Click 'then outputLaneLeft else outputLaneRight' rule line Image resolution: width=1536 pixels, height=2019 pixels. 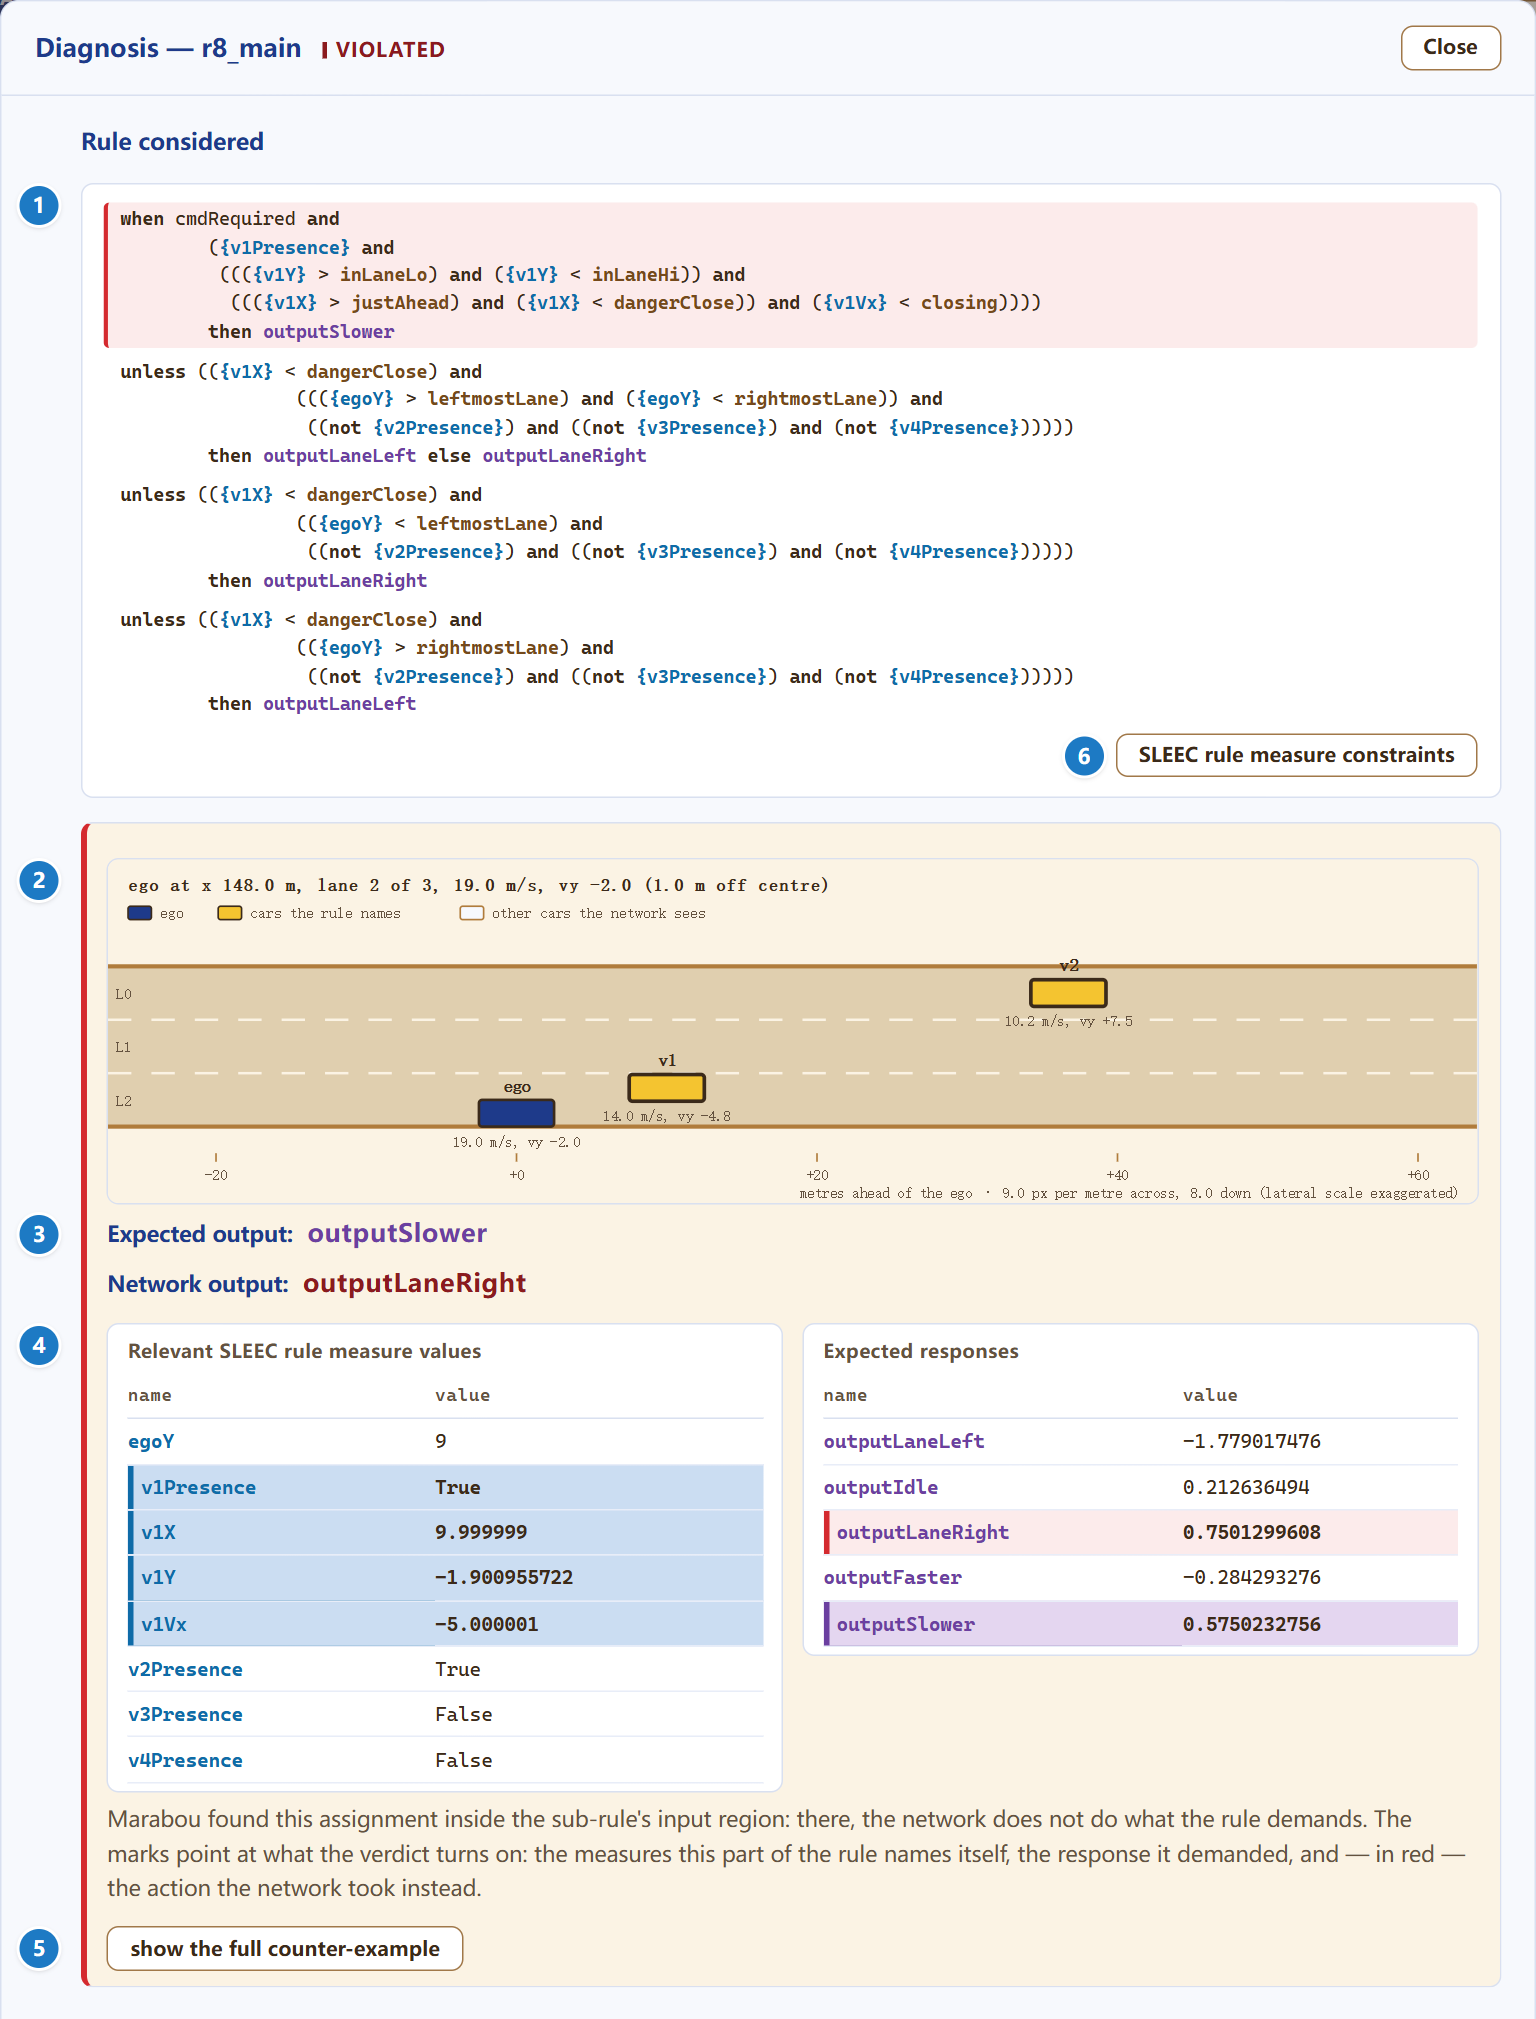427,456
